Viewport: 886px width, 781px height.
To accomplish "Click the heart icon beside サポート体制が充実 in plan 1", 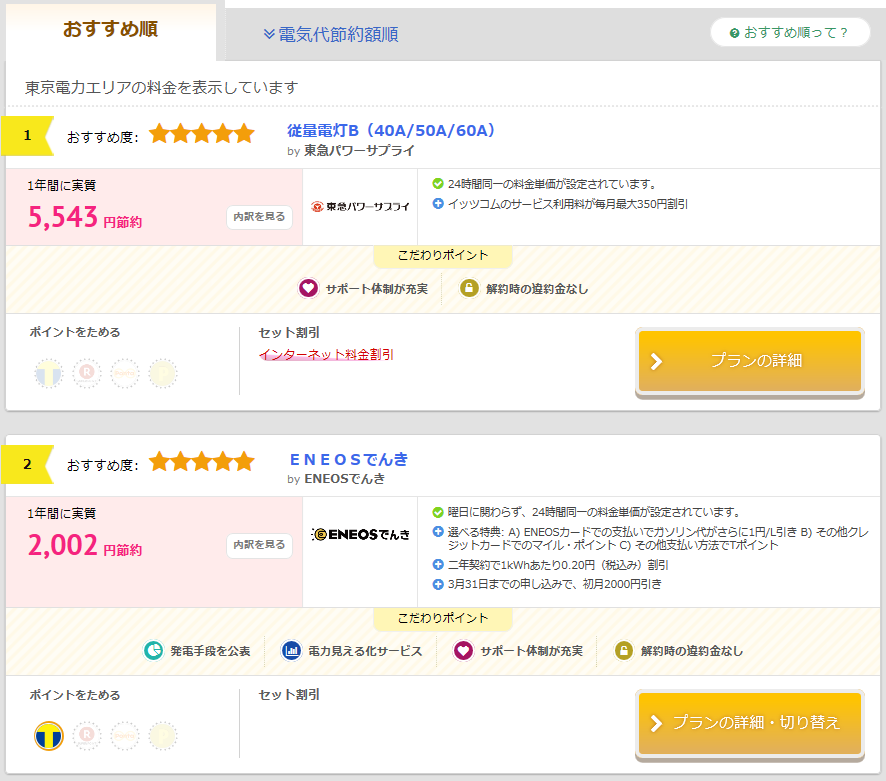I will [309, 289].
